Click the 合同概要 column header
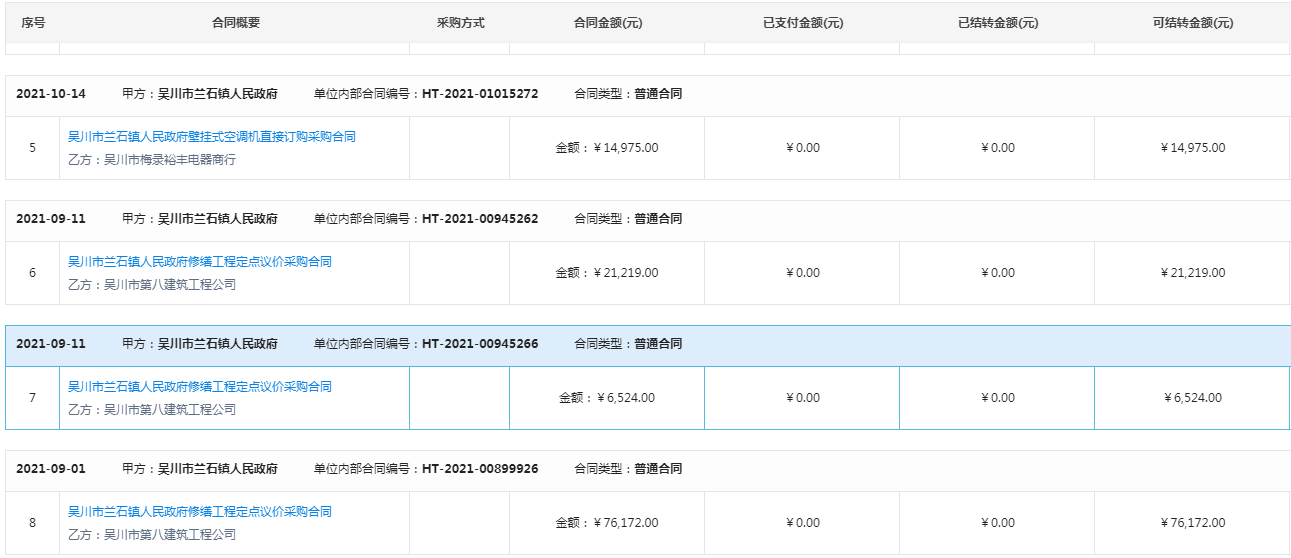This screenshot has height=558, width=1291. click(x=236, y=23)
